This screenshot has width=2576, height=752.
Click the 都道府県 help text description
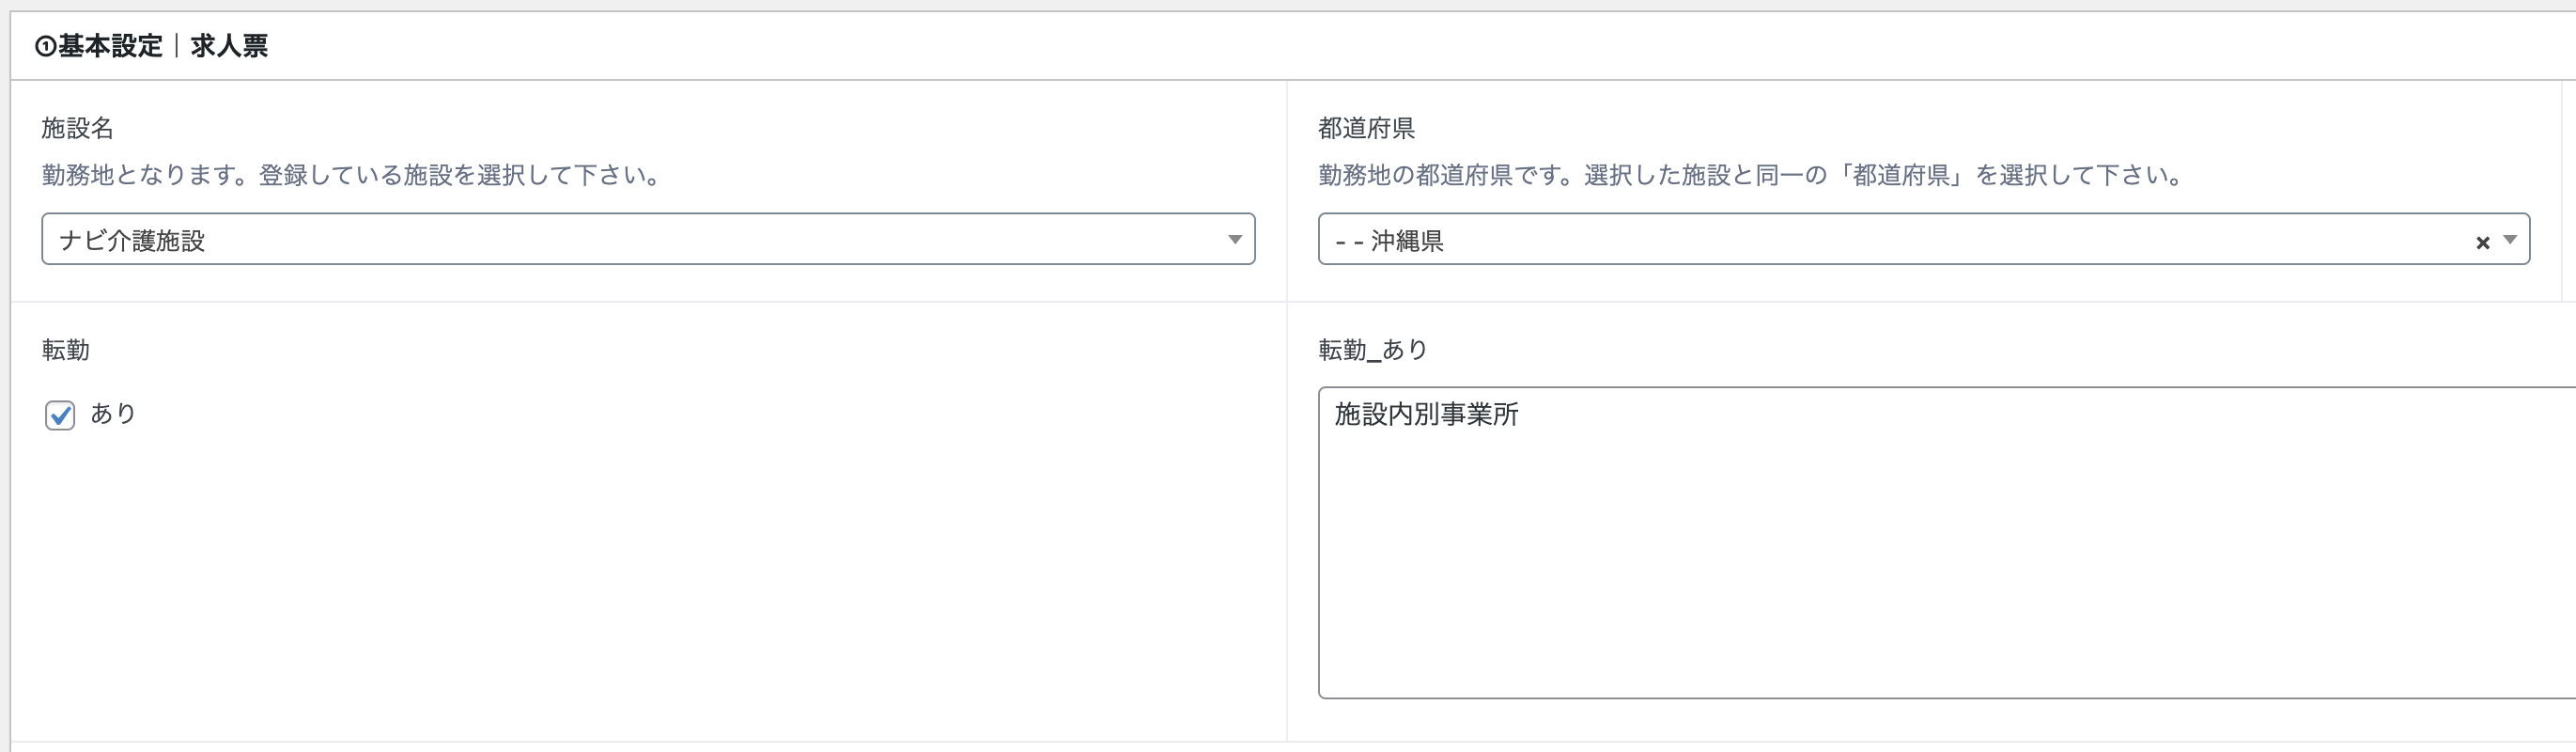1752,176
